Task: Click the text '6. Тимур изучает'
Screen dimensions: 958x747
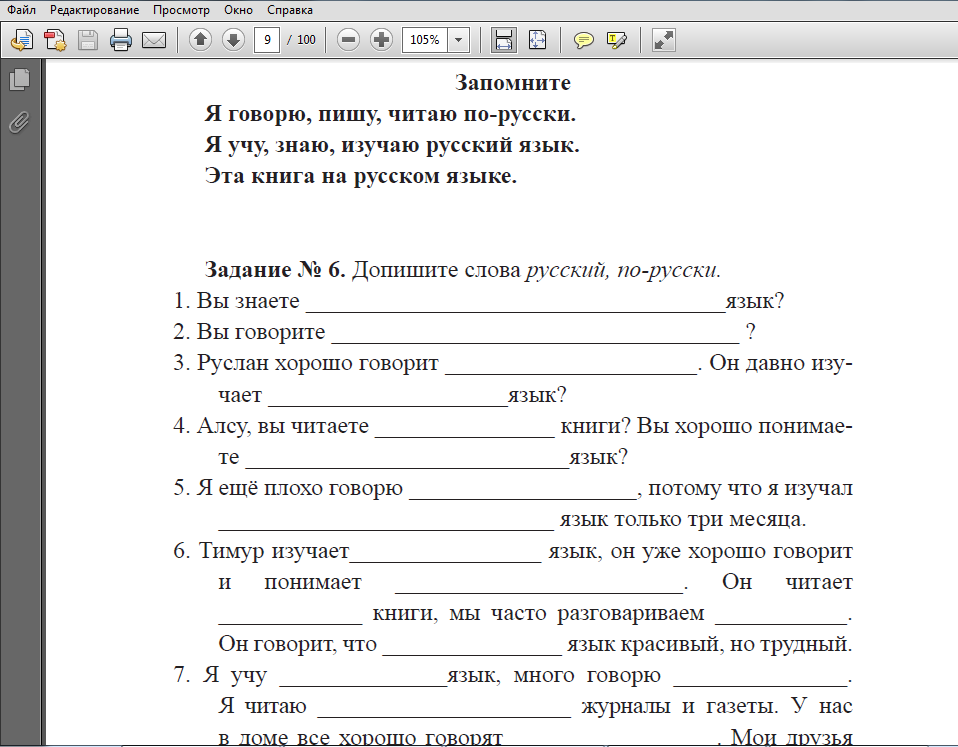Action: (x=261, y=551)
